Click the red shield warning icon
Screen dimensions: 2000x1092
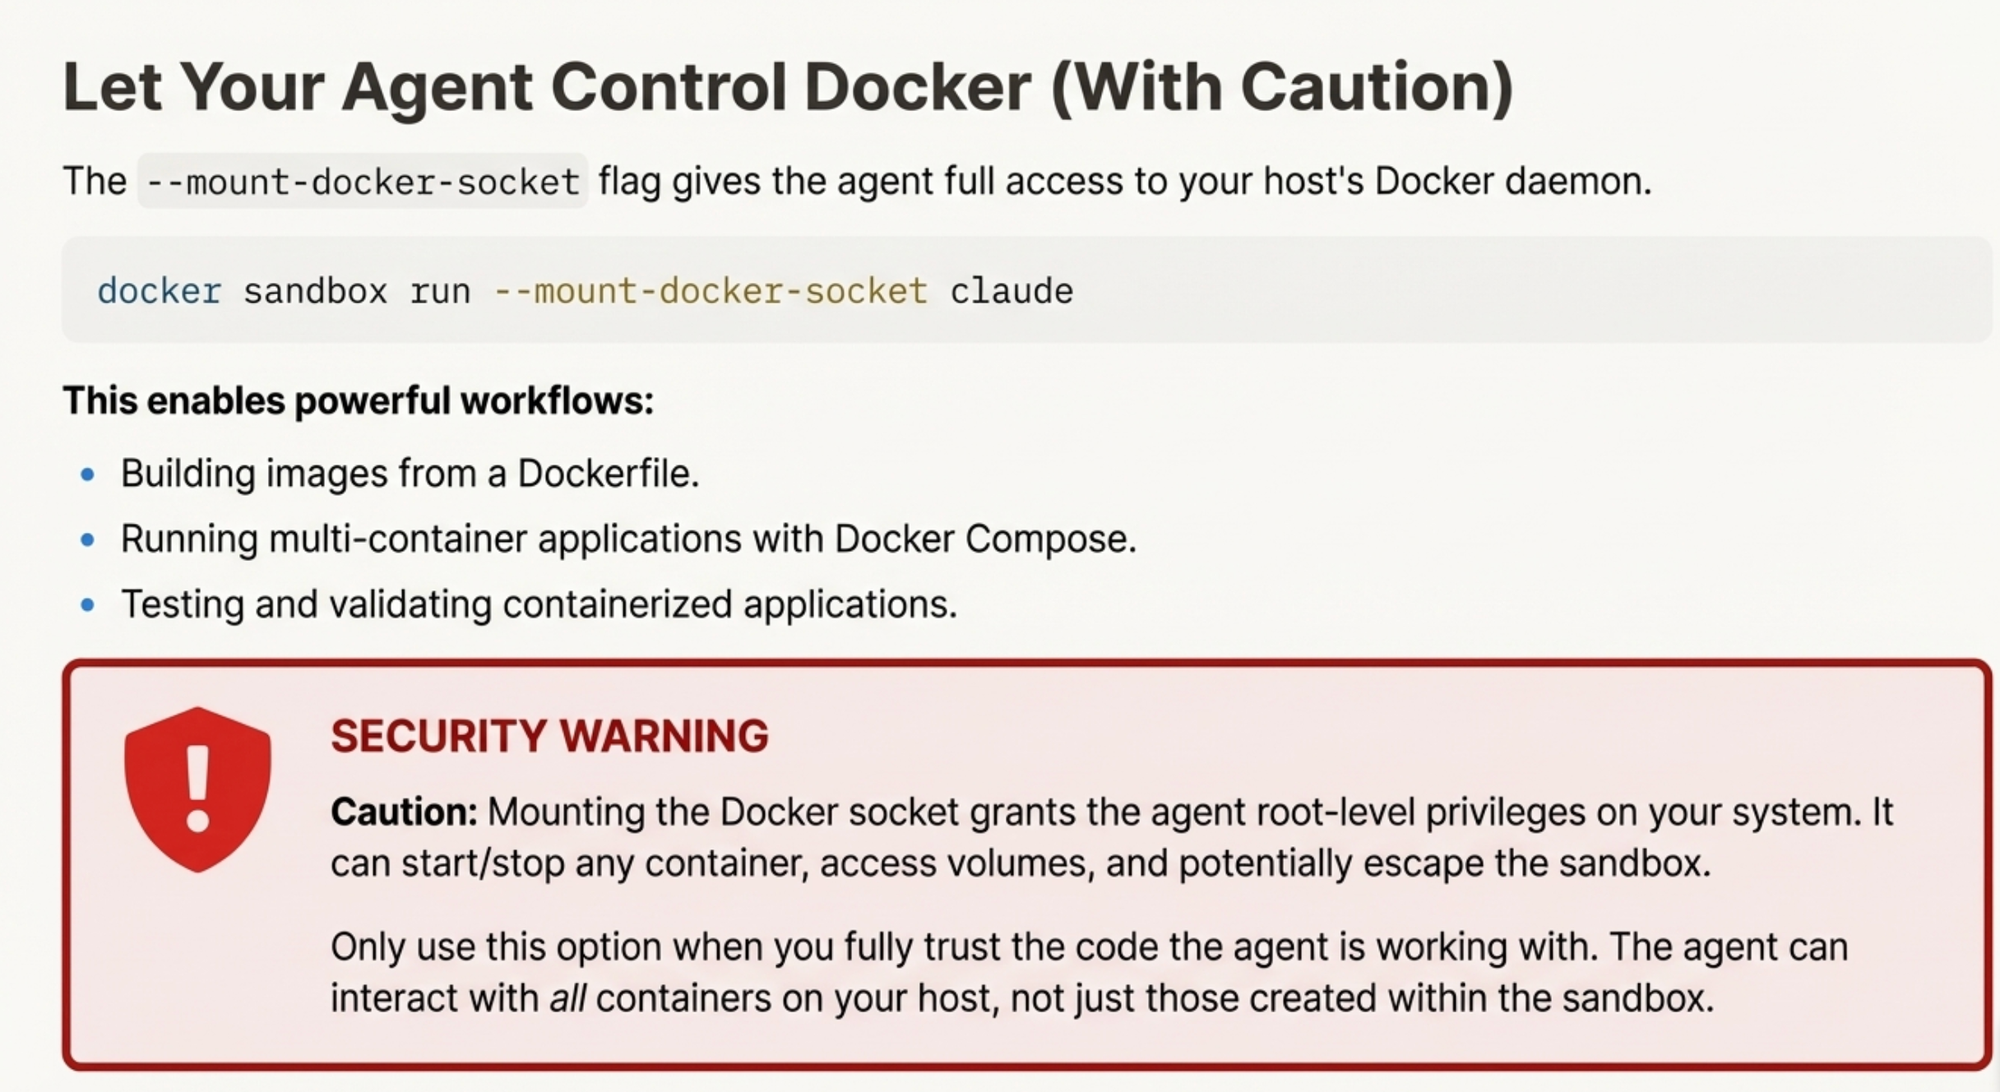coord(197,788)
